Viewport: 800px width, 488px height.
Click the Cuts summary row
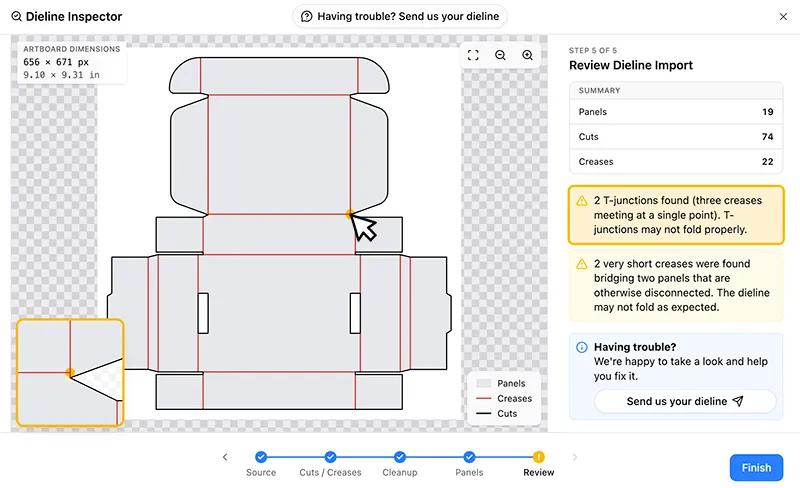point(676,137)
